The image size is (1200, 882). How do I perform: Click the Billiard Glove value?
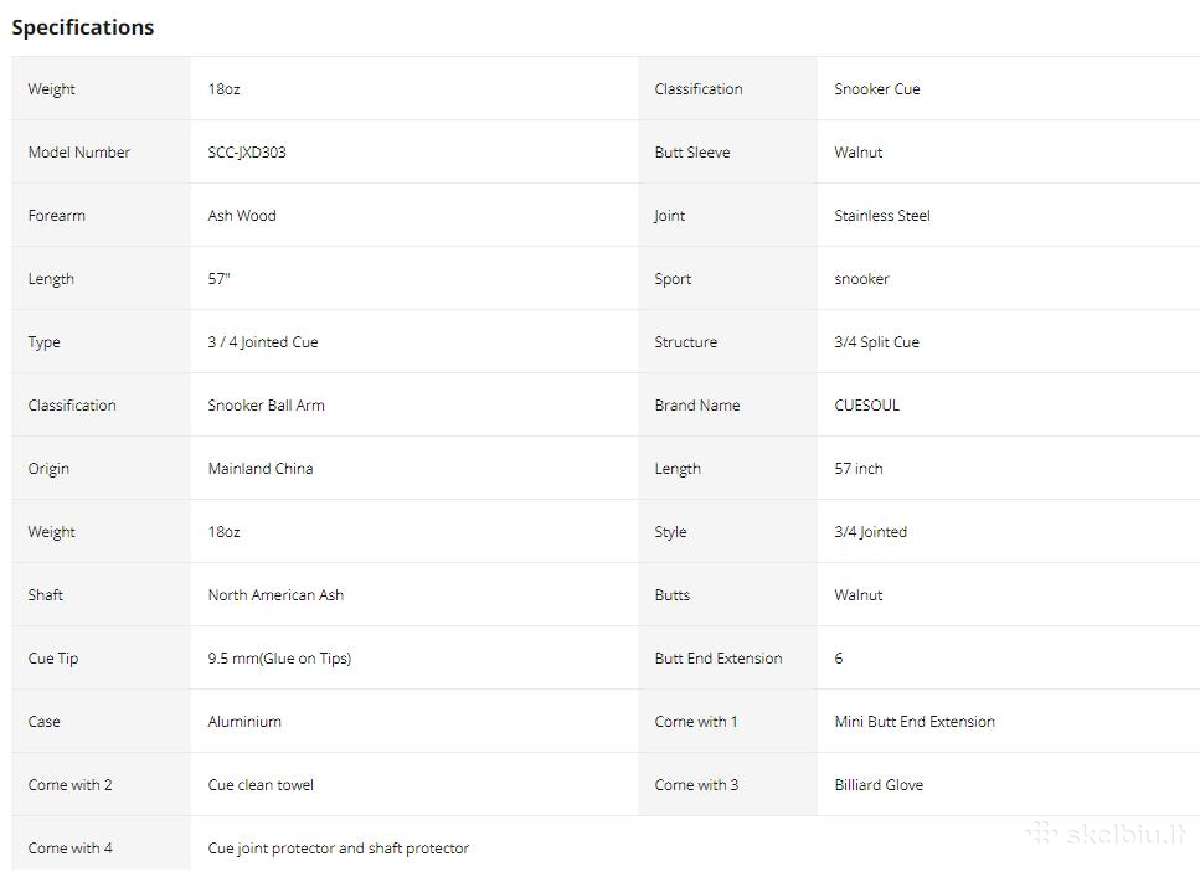[x=879, y=785]
